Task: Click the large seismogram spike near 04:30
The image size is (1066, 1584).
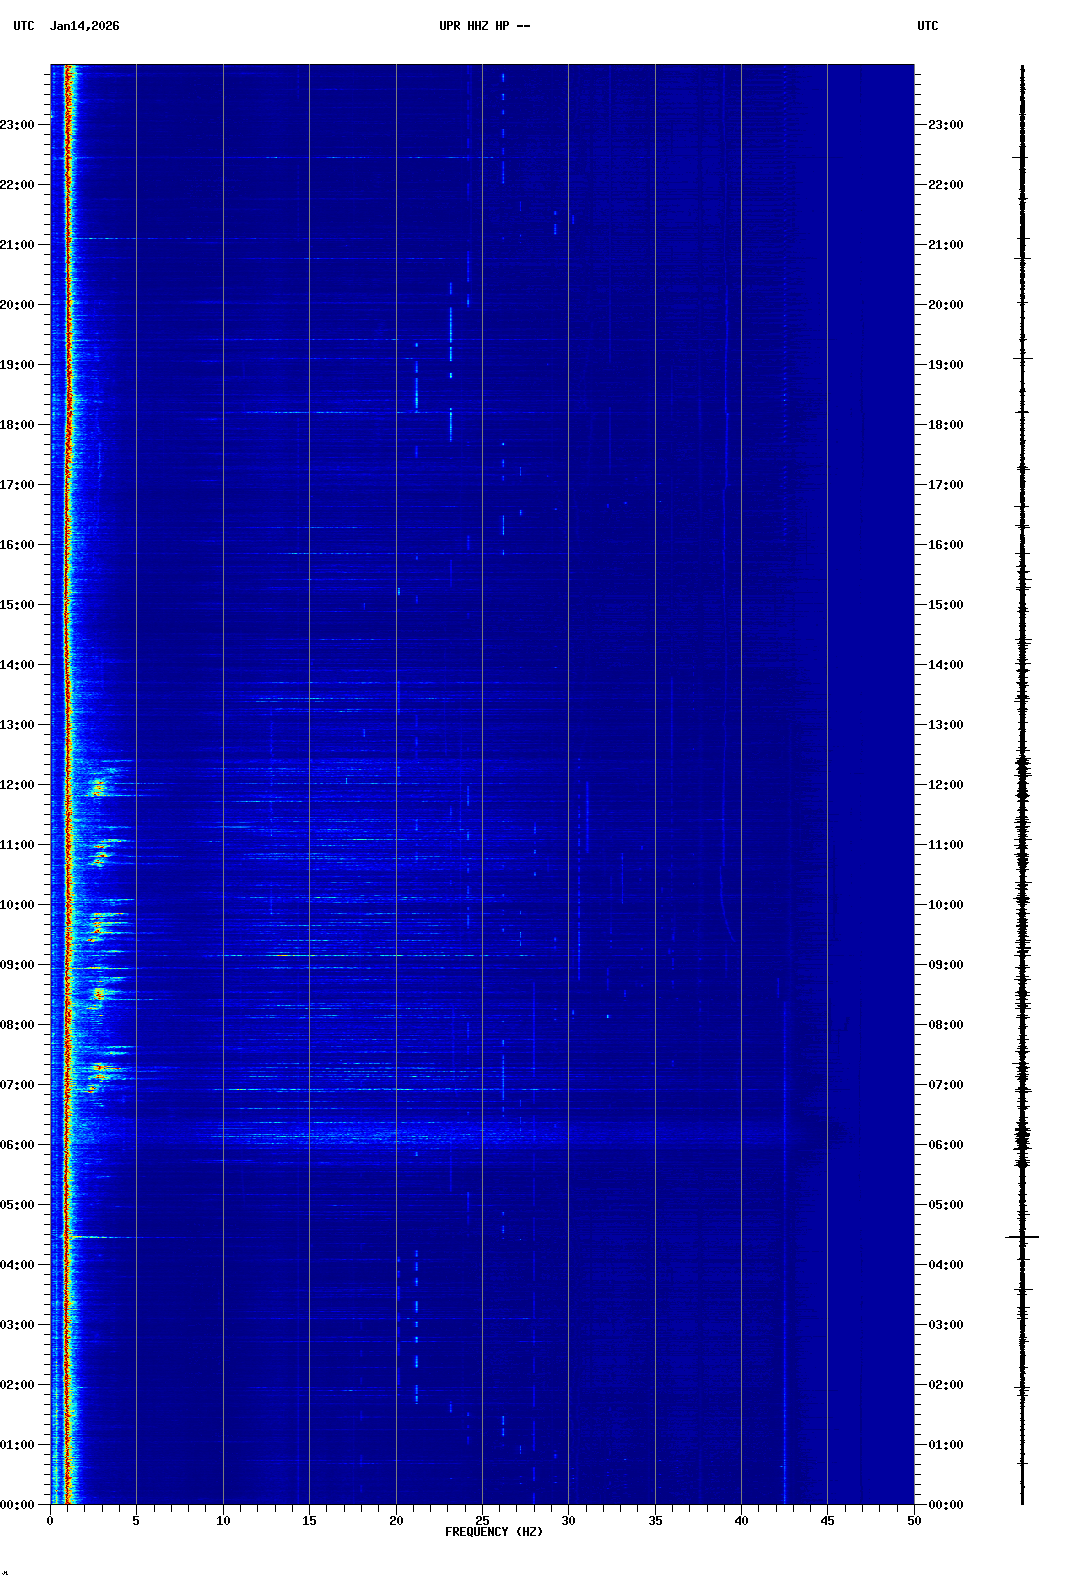Action: [x=1022, y=1237]
